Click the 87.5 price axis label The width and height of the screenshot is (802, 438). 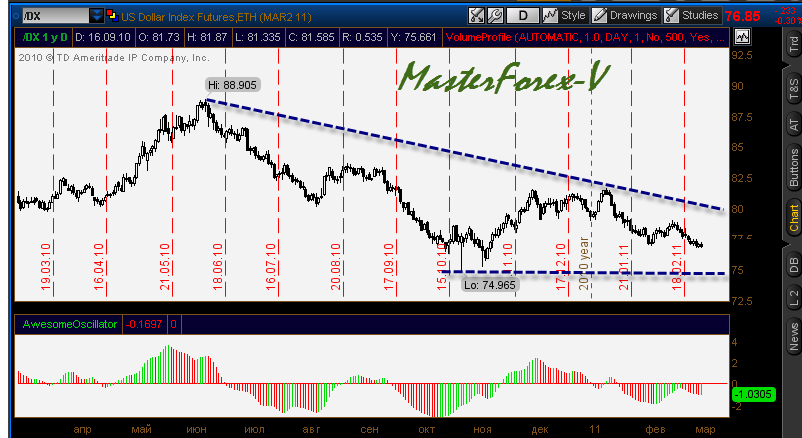742,117
